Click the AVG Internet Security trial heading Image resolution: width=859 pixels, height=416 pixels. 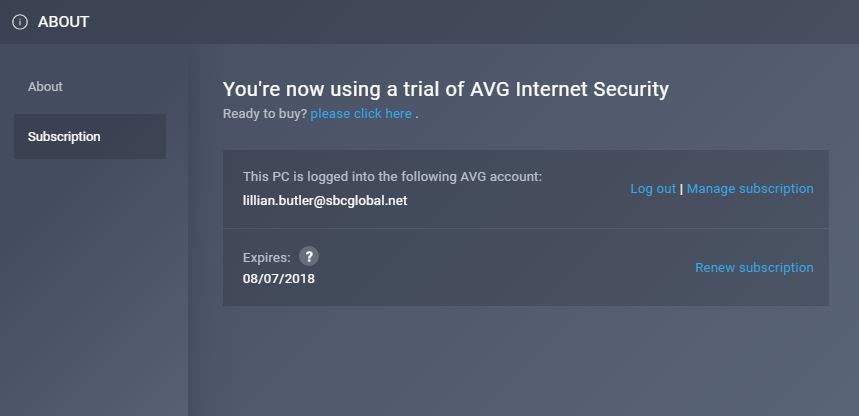[445, 89]
